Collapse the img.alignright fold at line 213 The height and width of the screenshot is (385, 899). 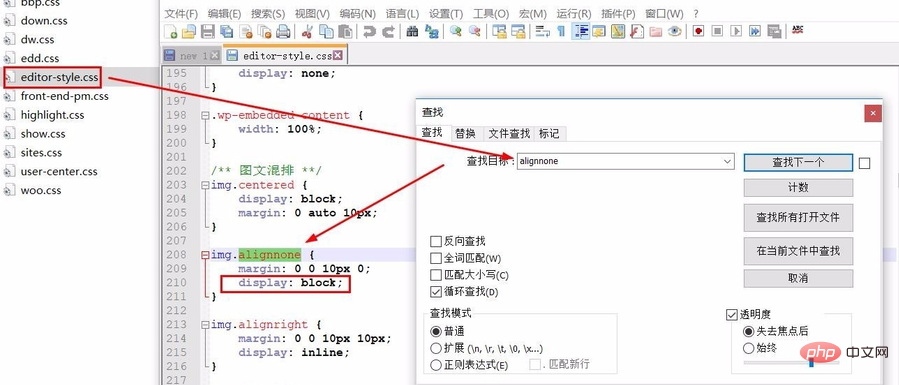(x=205, y=325)
